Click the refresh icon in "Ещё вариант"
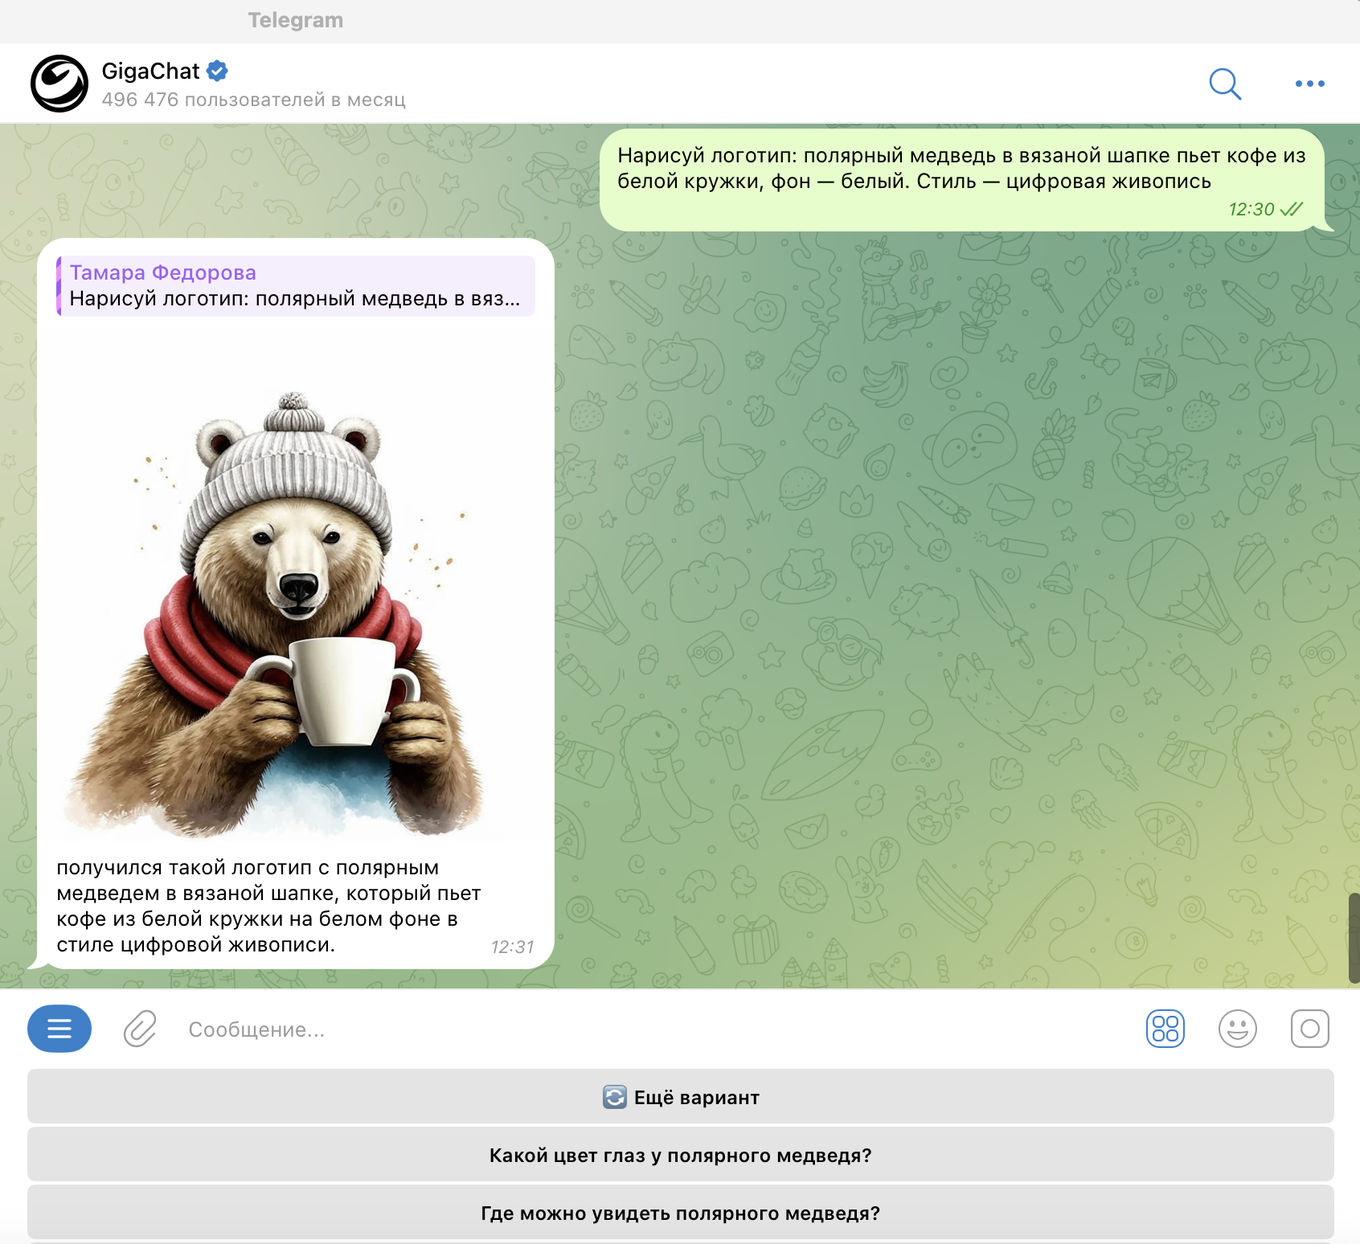 click(614, 1098)
